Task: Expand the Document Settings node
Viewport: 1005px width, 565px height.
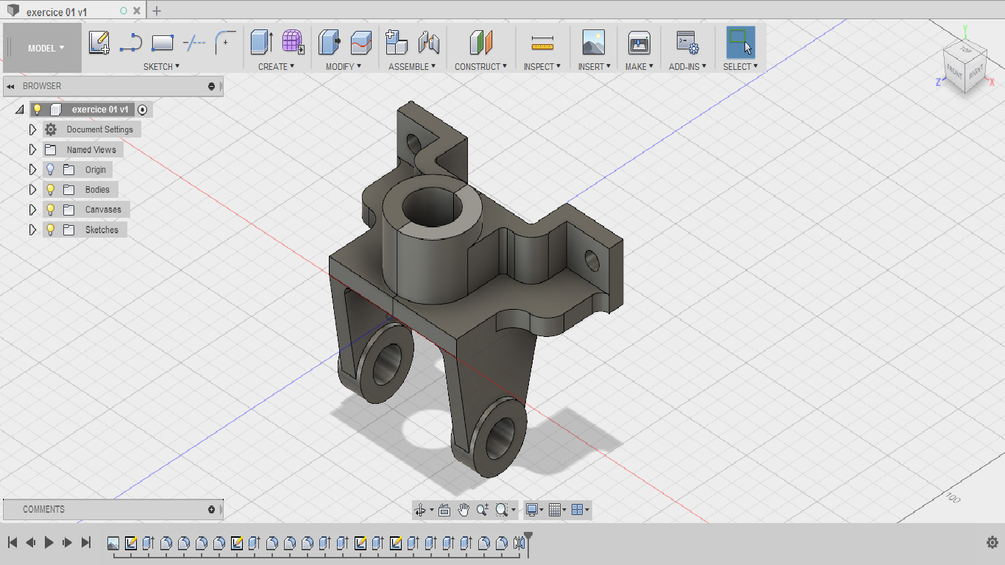Action: click(x=32, y=129)
